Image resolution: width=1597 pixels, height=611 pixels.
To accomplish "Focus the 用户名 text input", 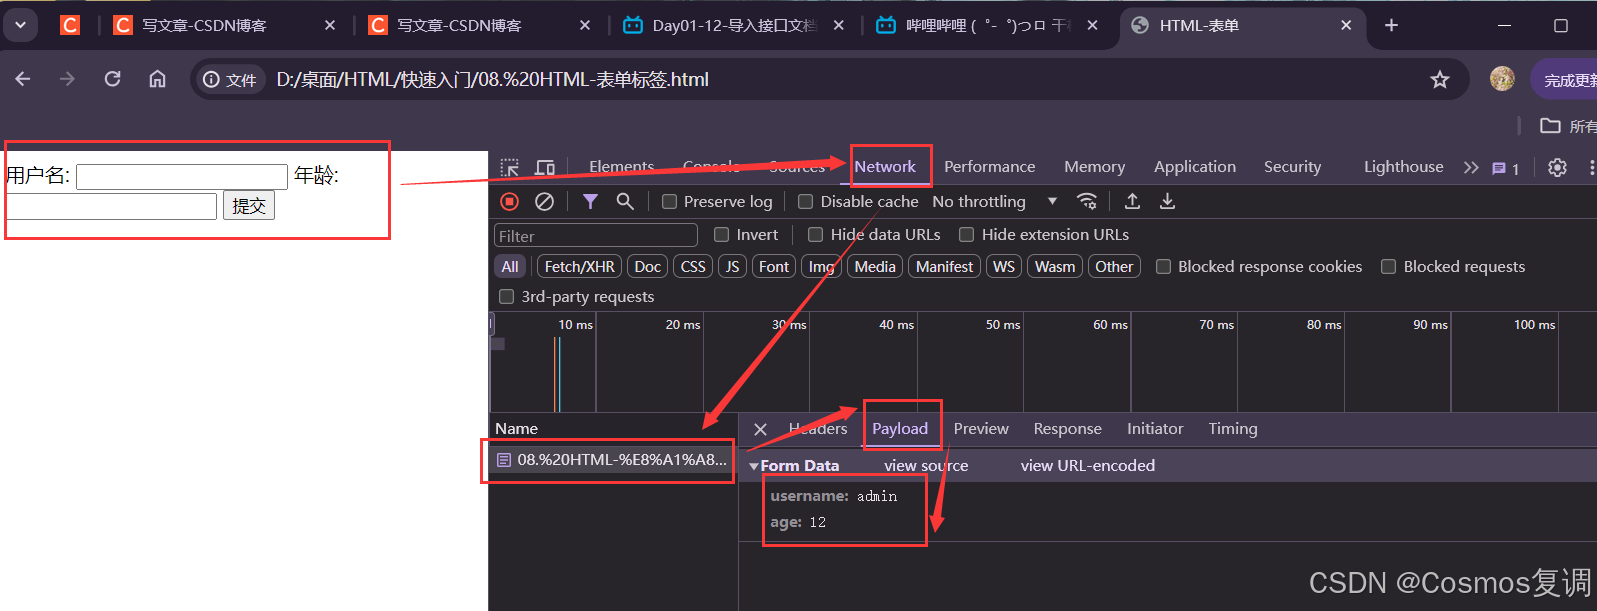I will coord(182,177).
